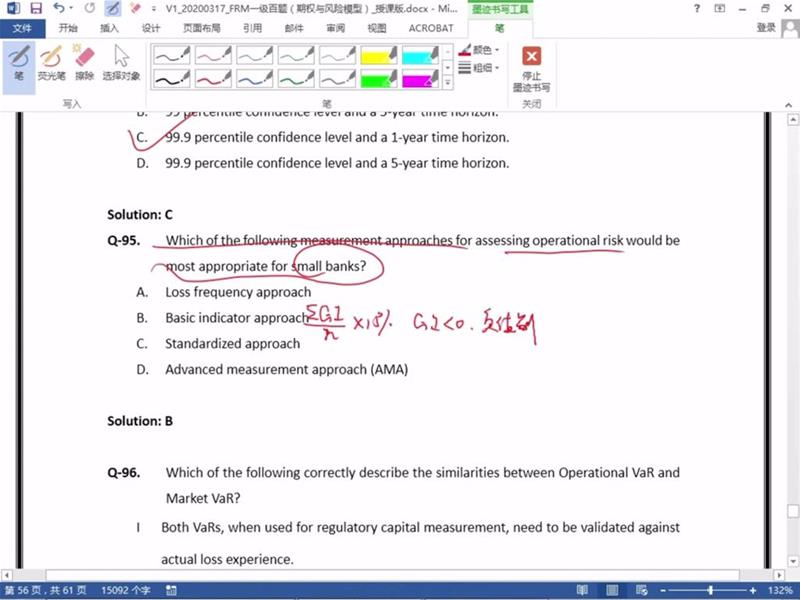Pick the thin green pen in the gallery
The width and height of the screenshot is (800, 600).
tap(296, 55)
